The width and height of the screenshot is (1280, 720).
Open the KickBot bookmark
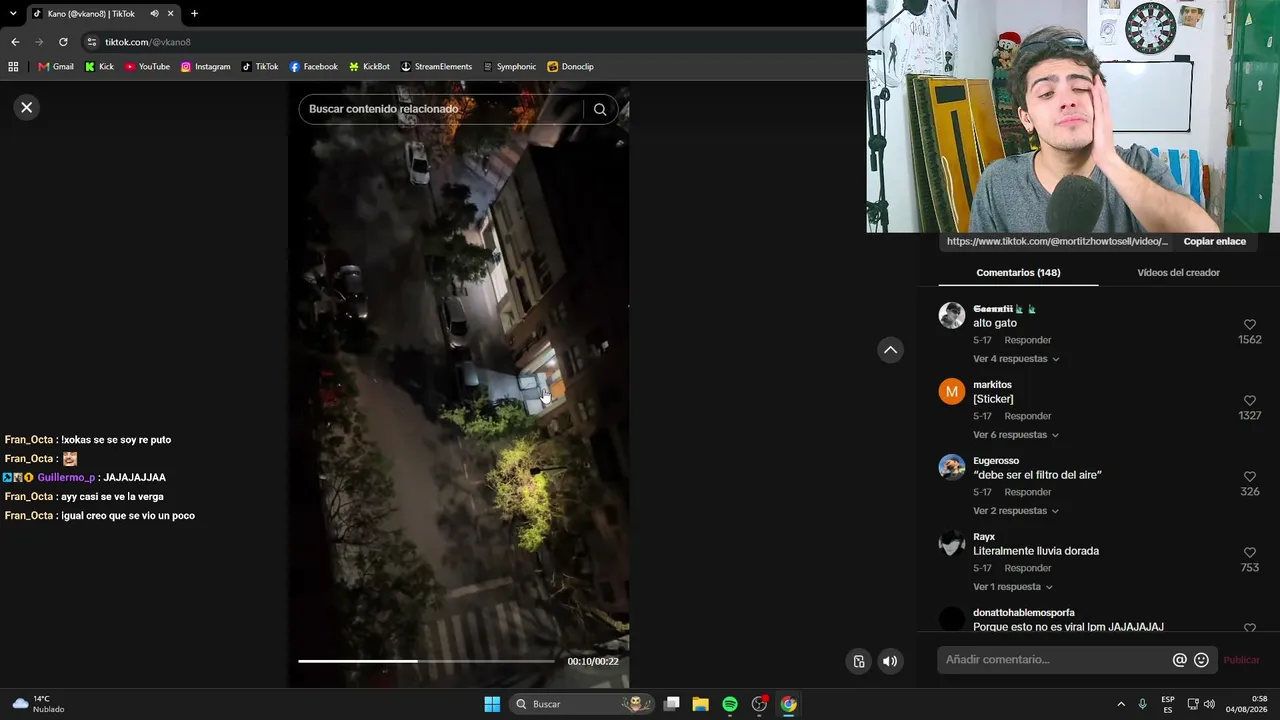coord(369,67)
